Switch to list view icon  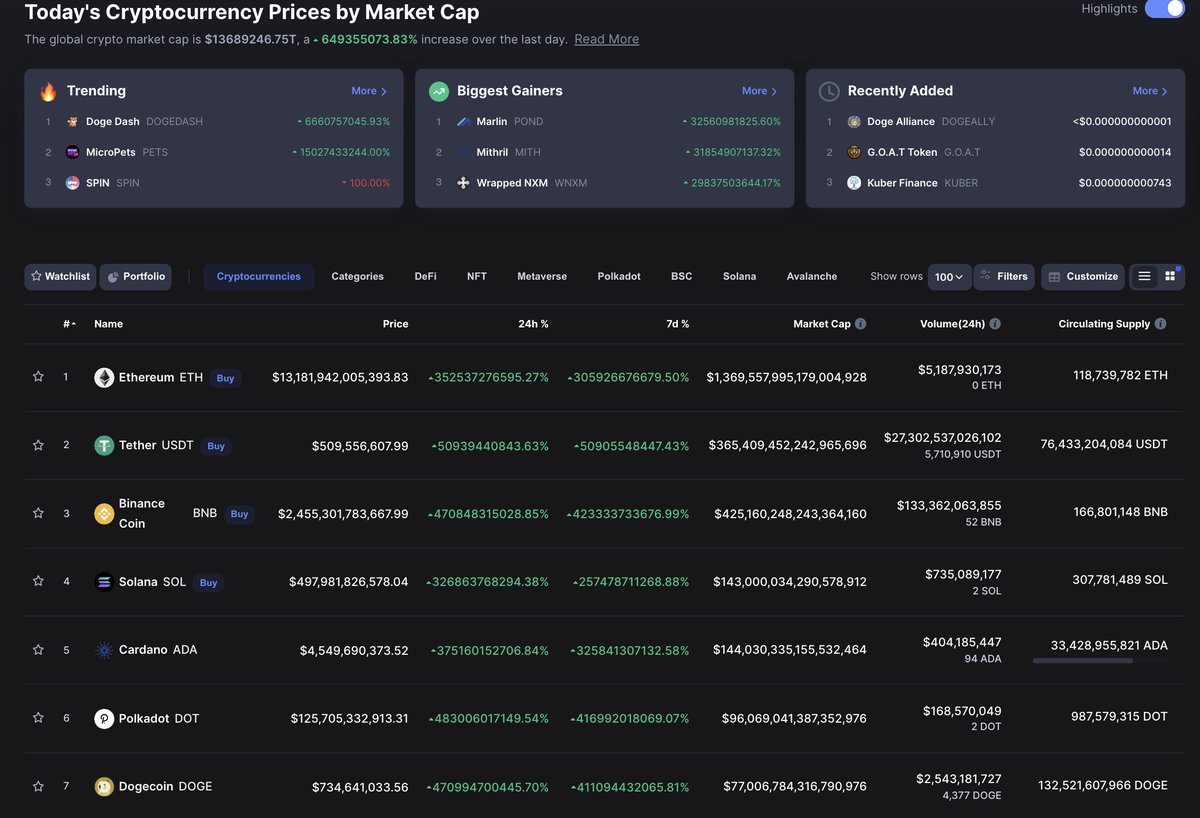click(x=1144, y=277)
